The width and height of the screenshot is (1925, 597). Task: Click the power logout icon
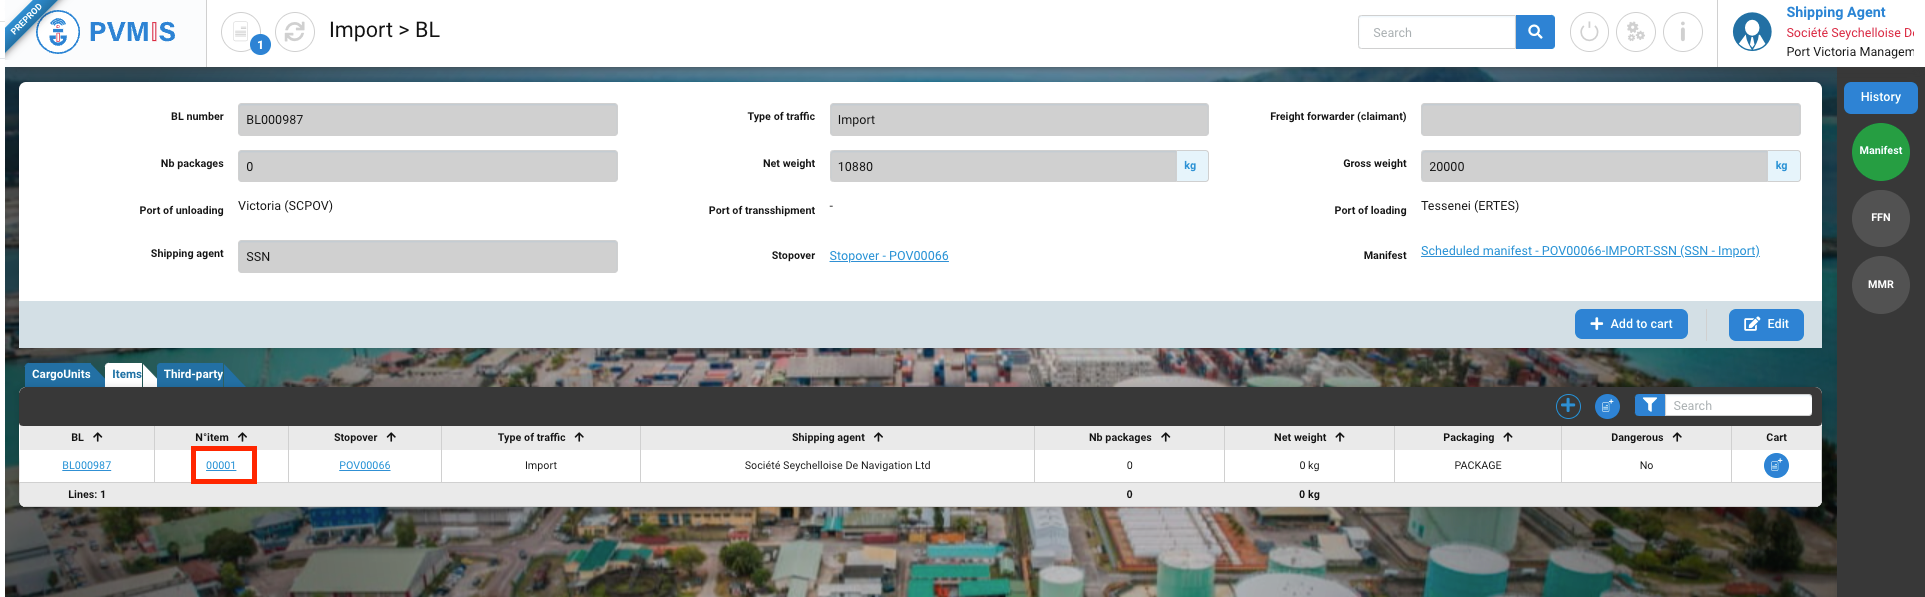[x=1589, y=33]
